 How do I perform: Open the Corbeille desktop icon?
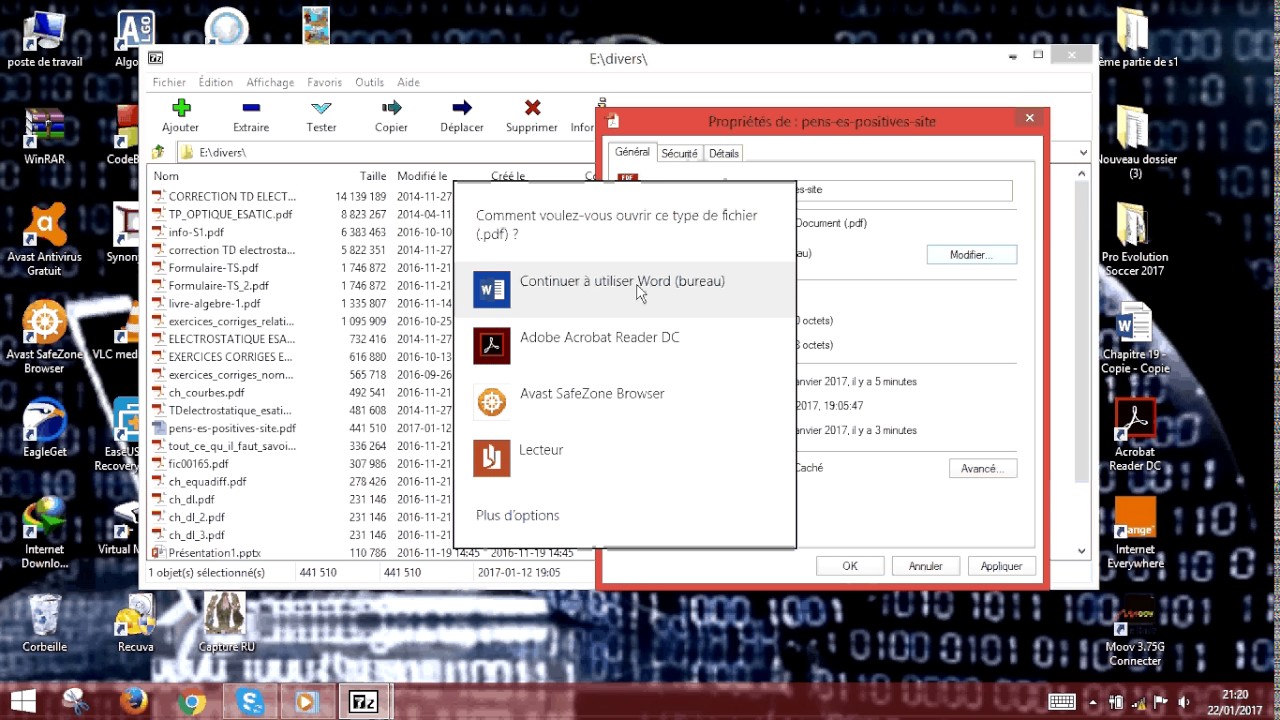pyautogui.click(x=45, y=622)
